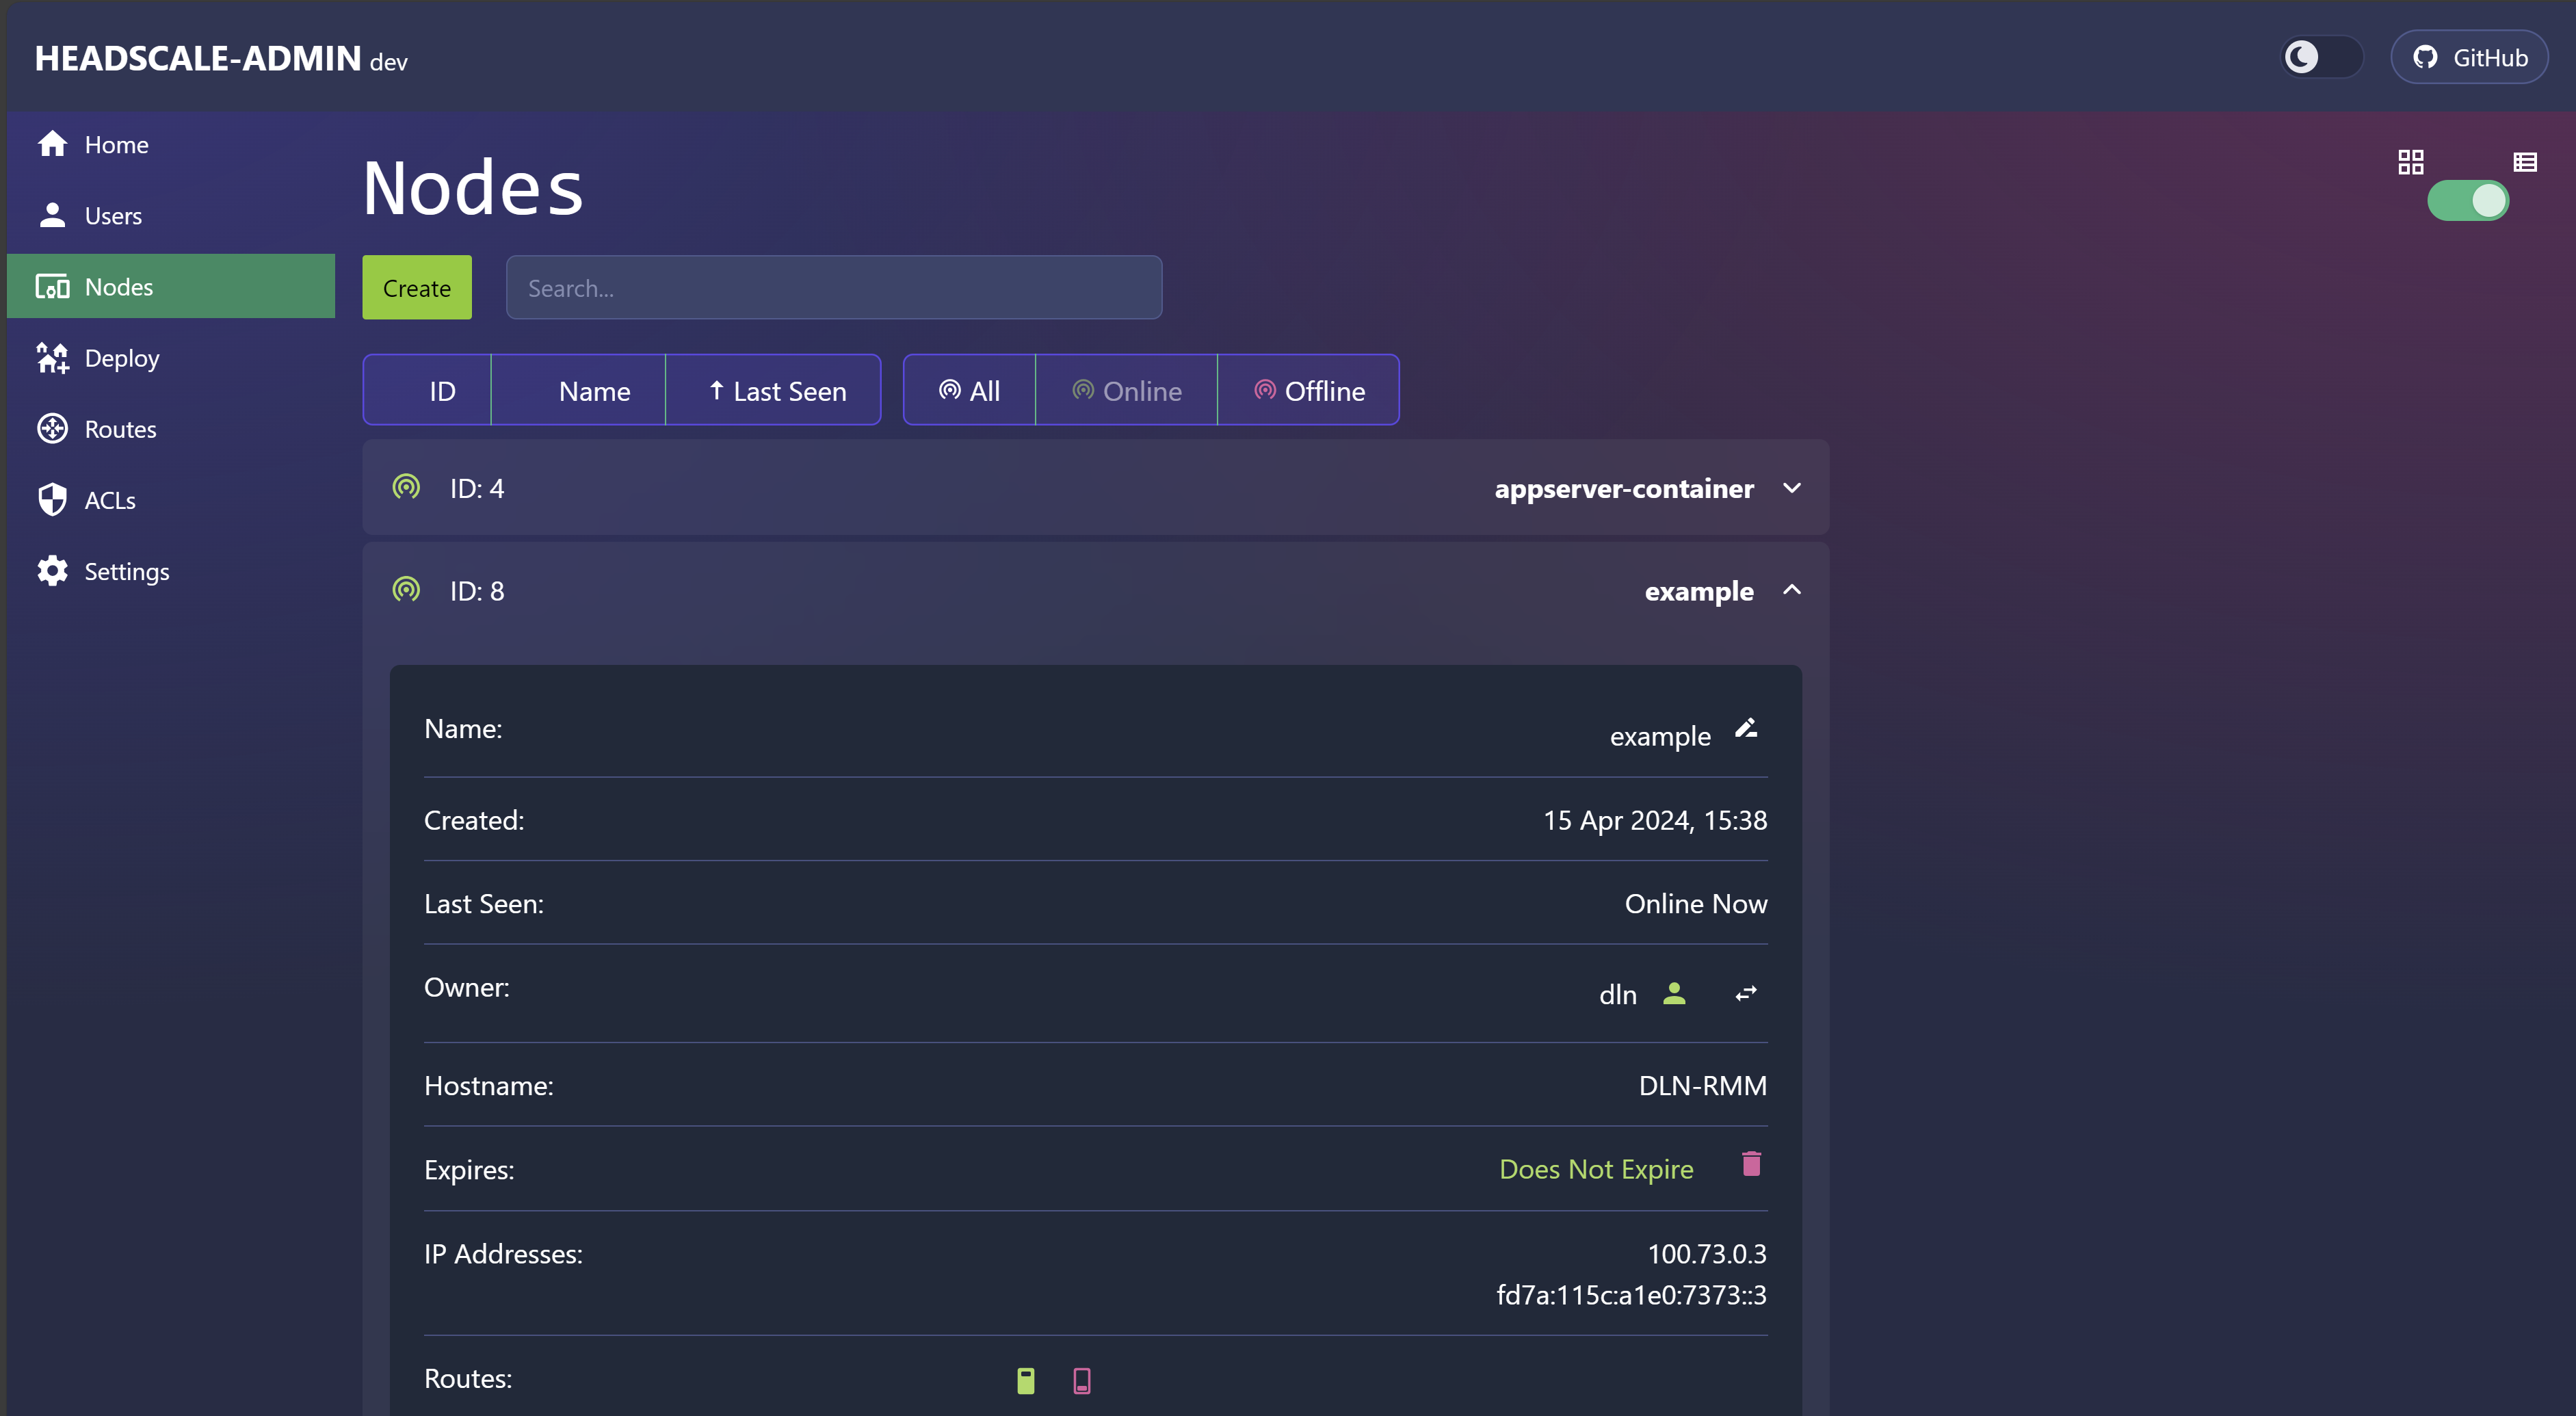This screenshot has width=2576, height=1416.
Task: Filter nodes by Offline status
Action: tap(1308, 390)
